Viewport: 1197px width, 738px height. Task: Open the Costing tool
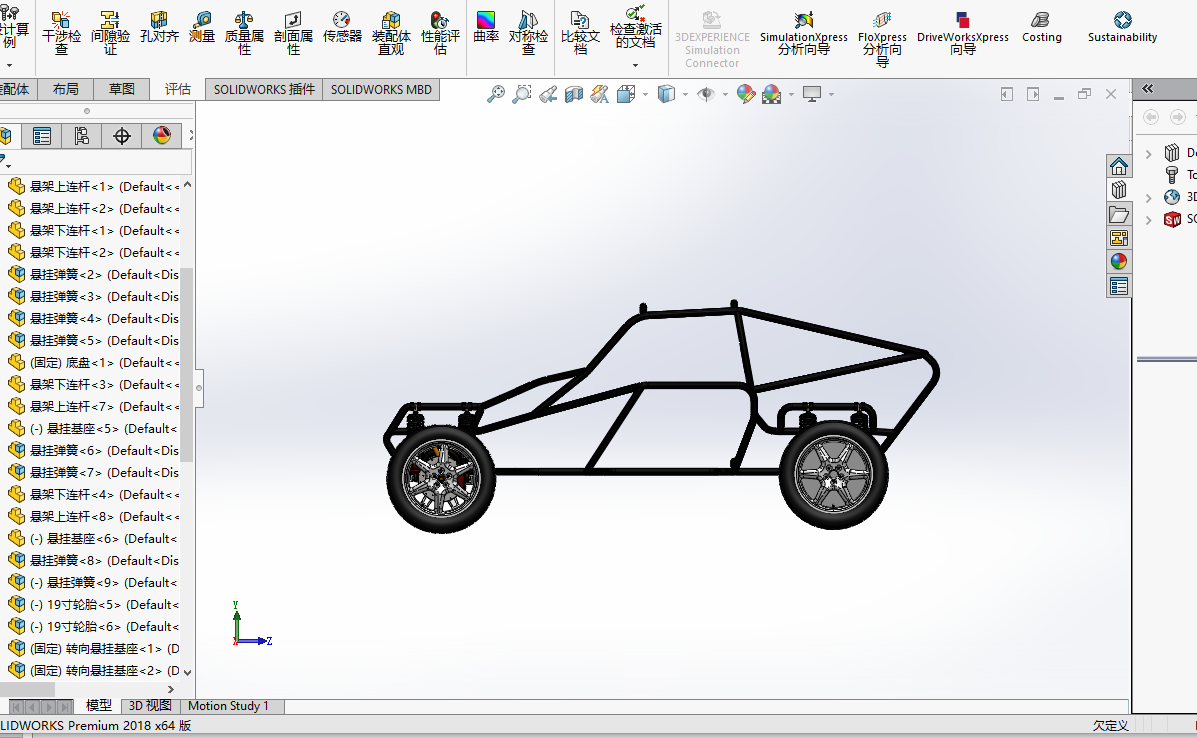pos(1041,27)
